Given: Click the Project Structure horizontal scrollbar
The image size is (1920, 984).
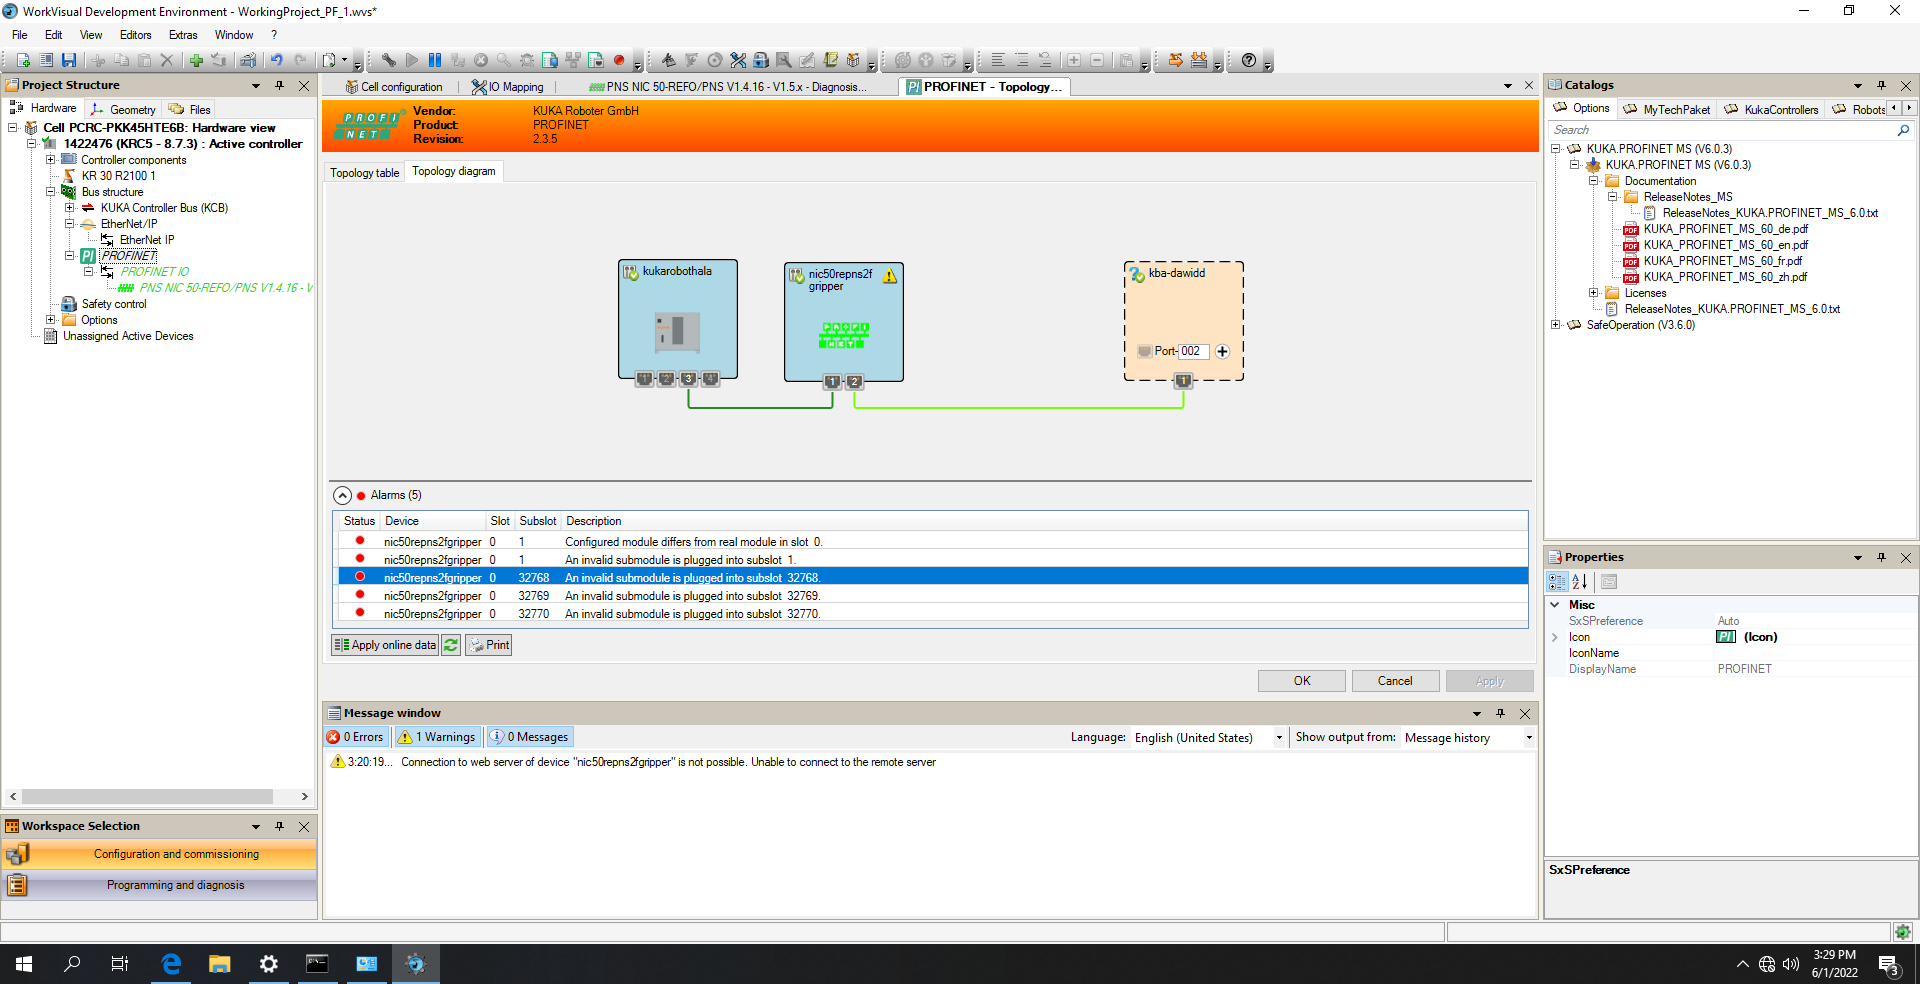Looking at the screenshot, I should 148,797.
